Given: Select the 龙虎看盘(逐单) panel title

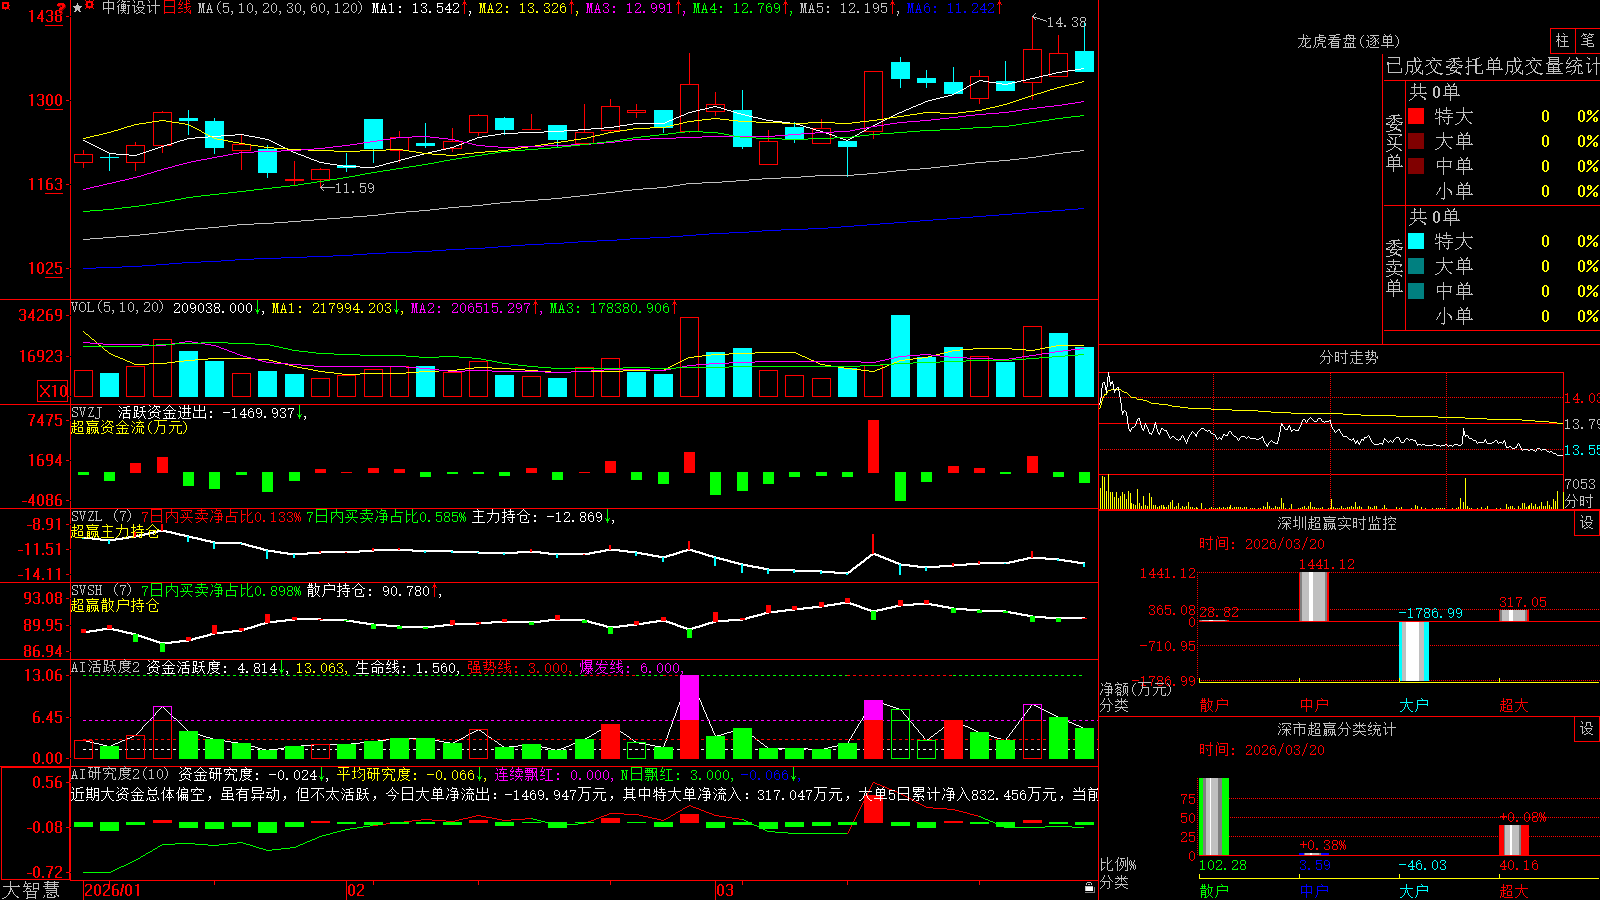Looking at the screenshot, I should pos(1348,41).
